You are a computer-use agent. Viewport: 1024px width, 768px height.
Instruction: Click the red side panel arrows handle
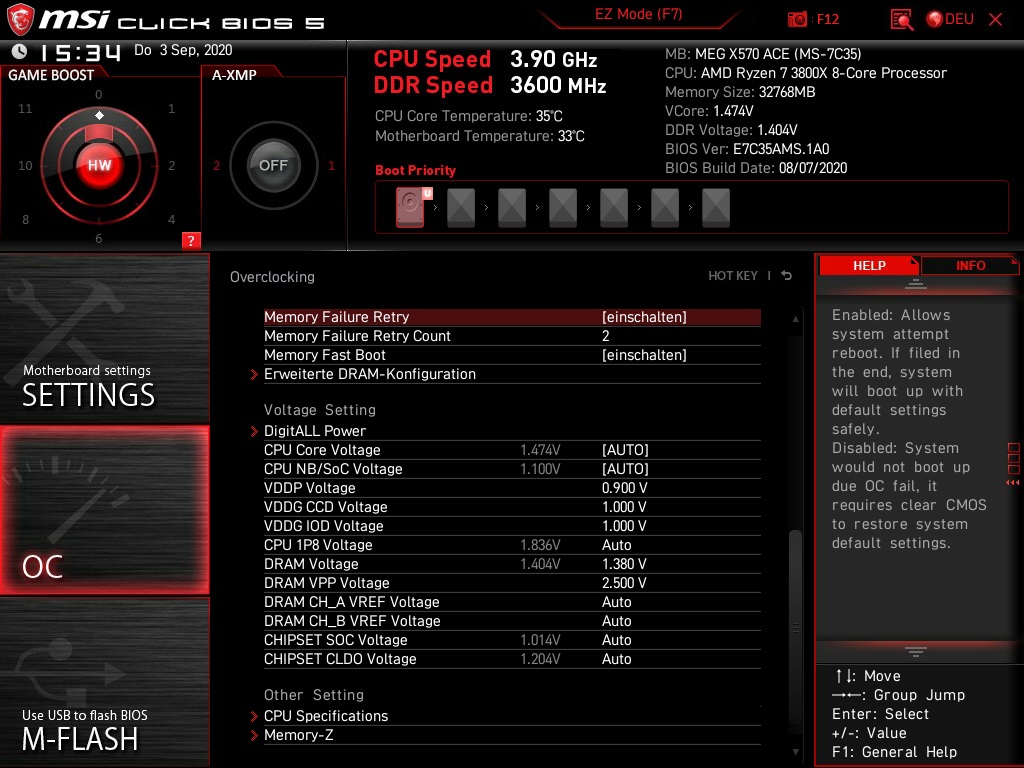click(1013, 483)
